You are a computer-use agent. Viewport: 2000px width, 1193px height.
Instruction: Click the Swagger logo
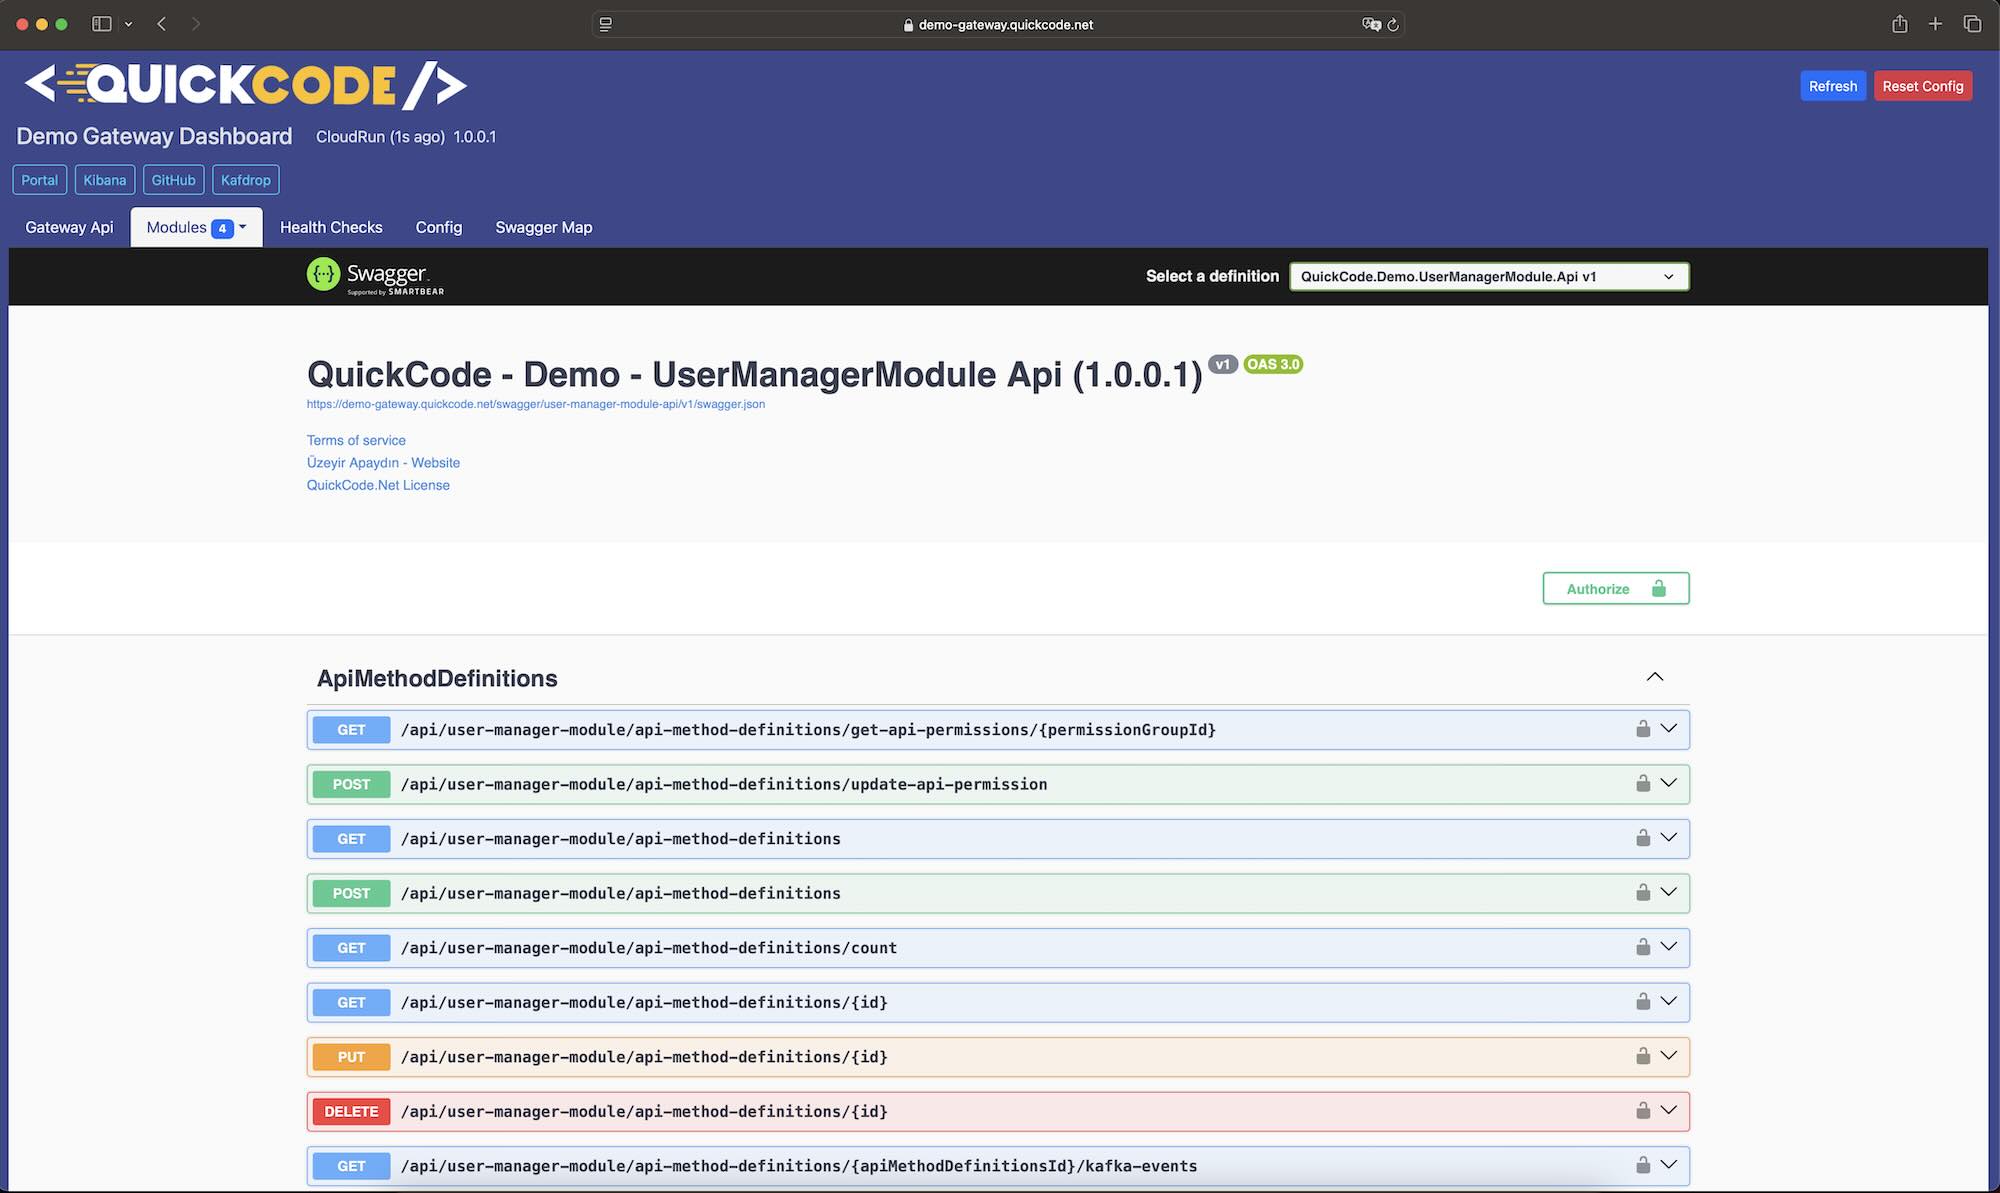tap(375, 276)
